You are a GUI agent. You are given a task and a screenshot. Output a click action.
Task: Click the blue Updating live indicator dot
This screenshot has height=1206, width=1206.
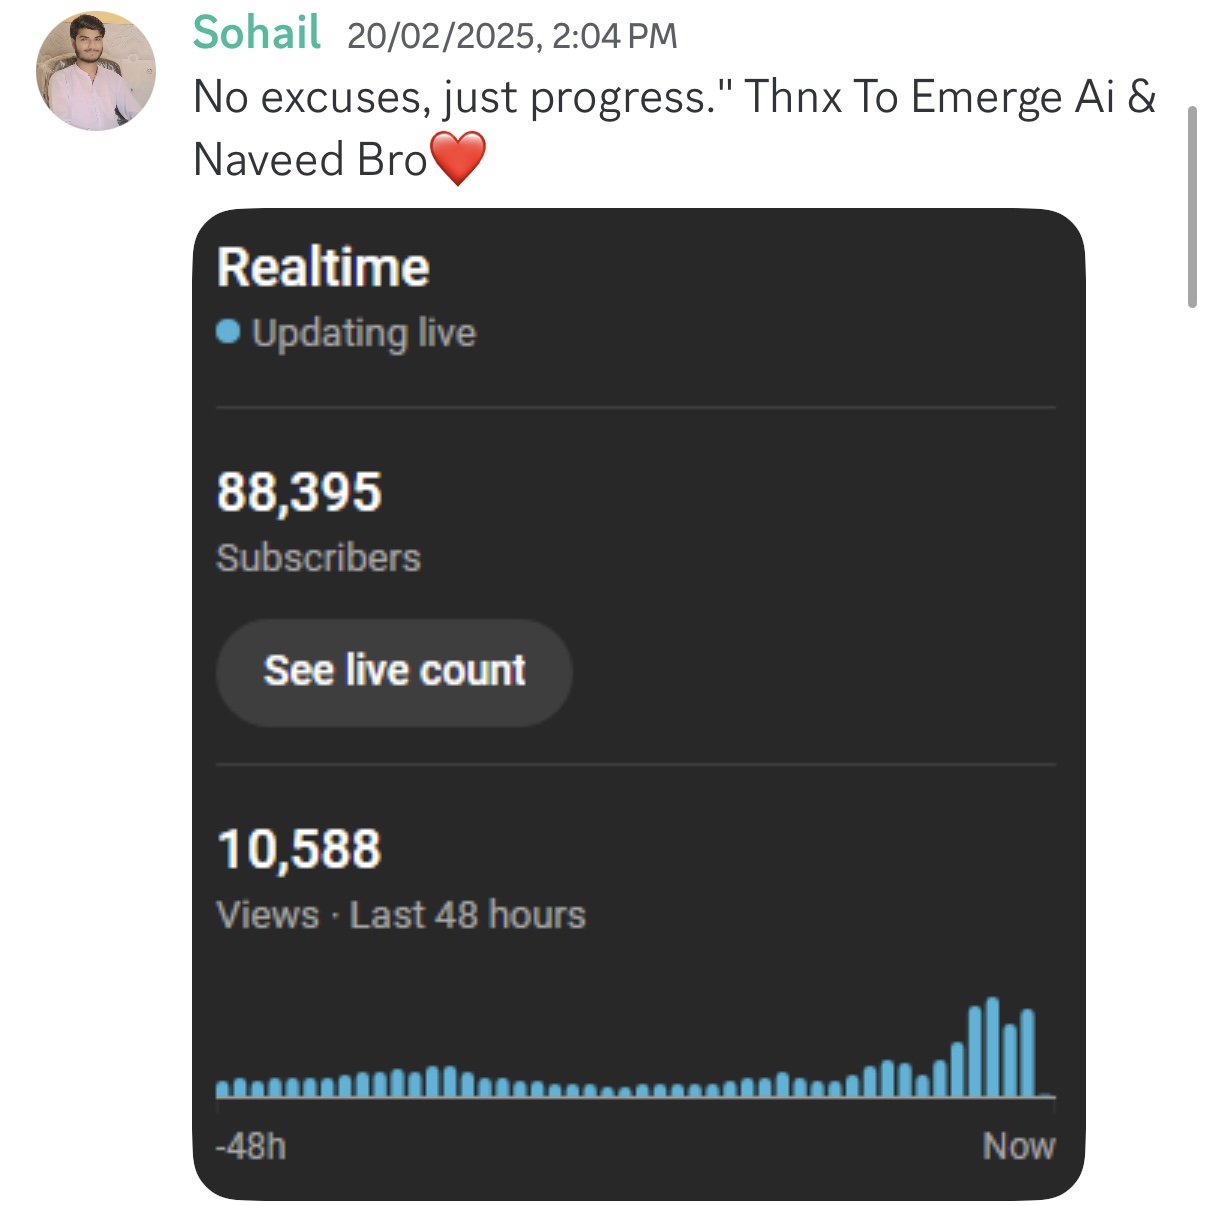pos(228,332)
